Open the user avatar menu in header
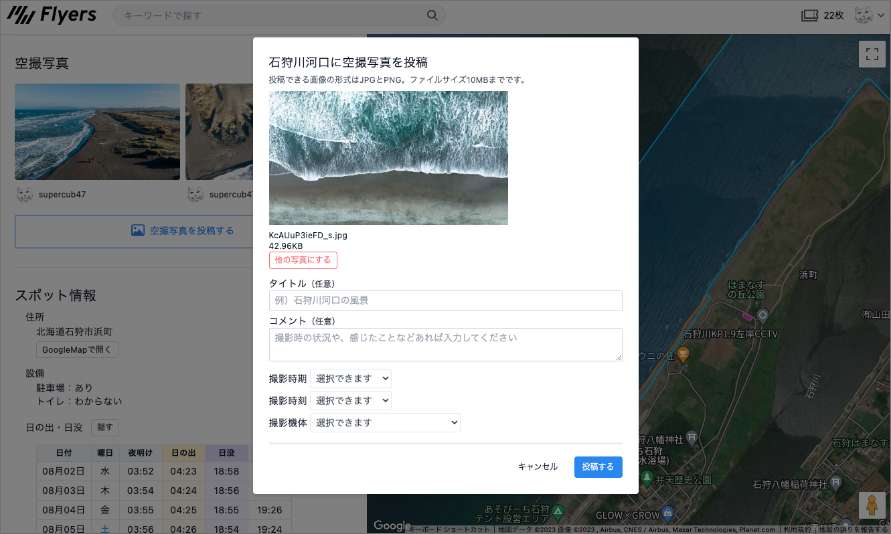This screenshot has height=534, width=891. (864, 15)
